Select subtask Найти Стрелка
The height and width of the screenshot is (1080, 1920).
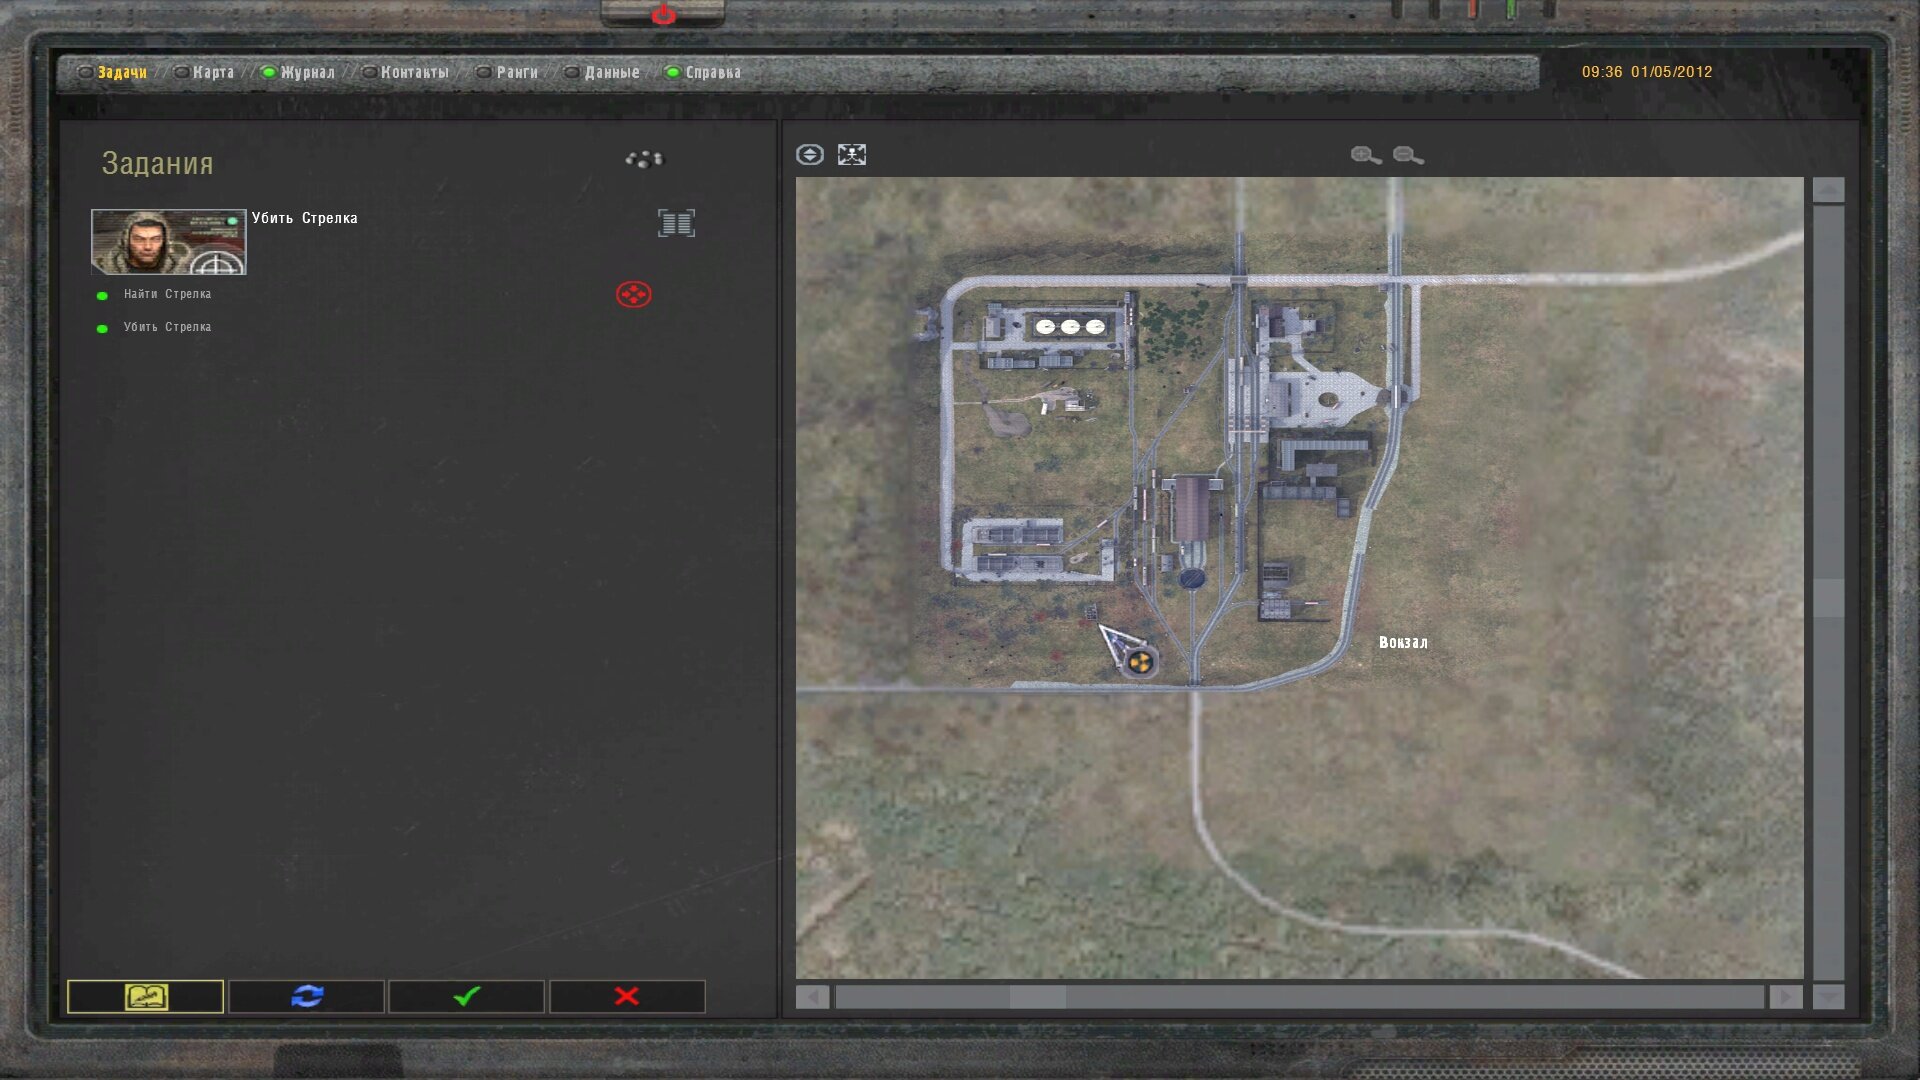[x=167, y=294]
